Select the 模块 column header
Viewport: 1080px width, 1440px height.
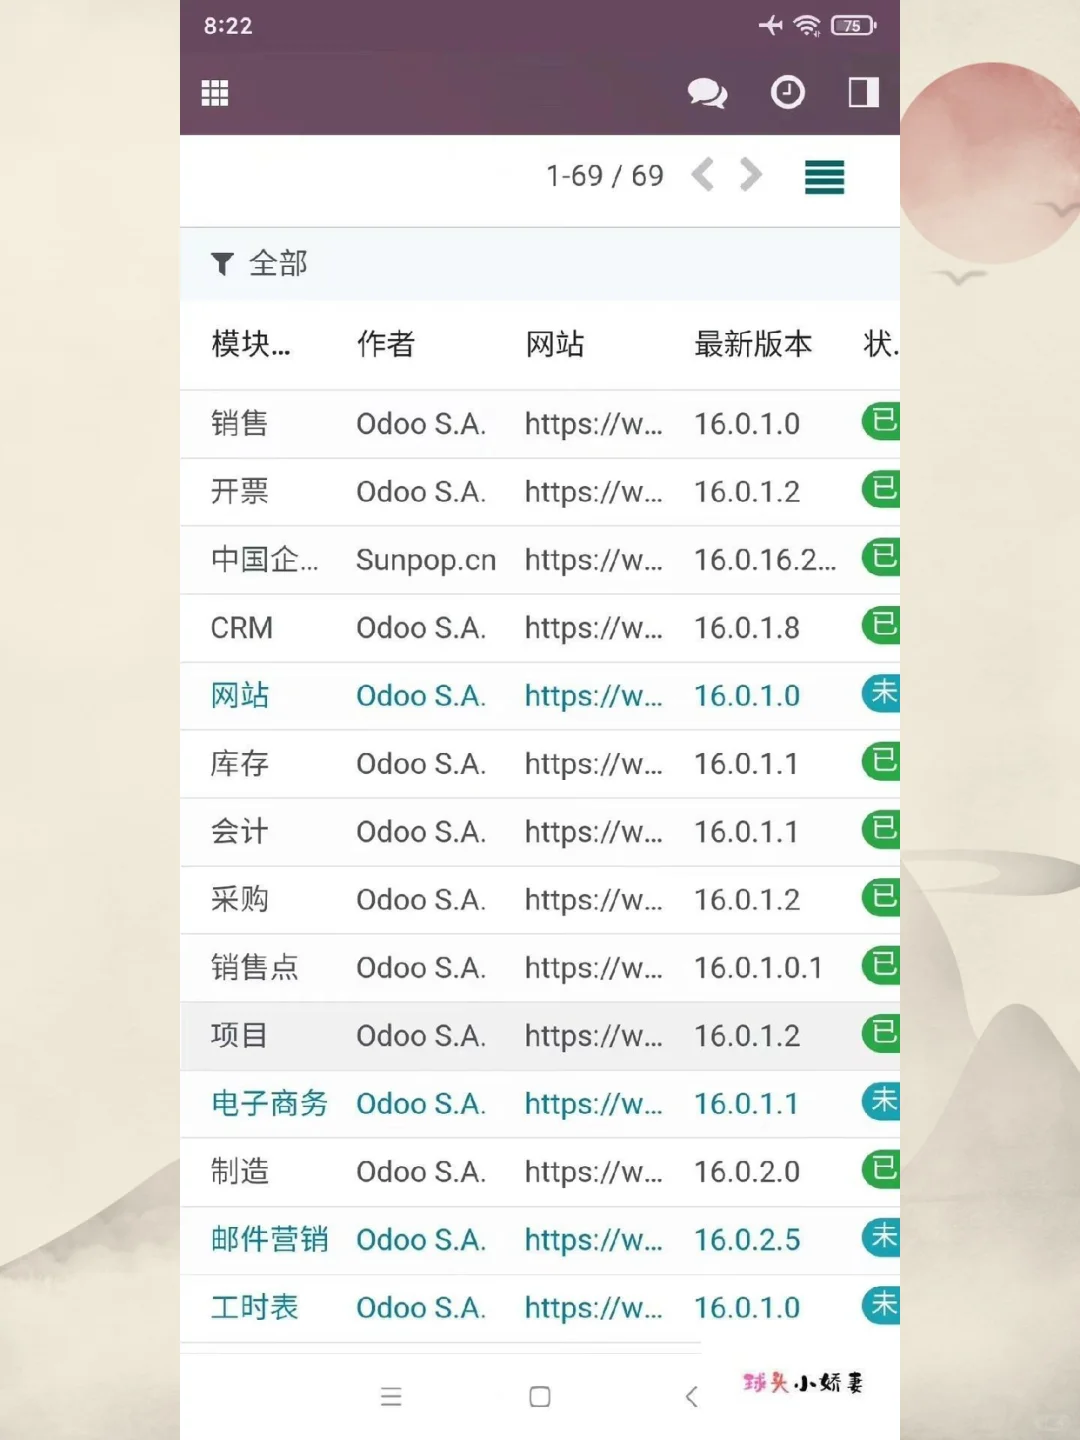[250, 344]
